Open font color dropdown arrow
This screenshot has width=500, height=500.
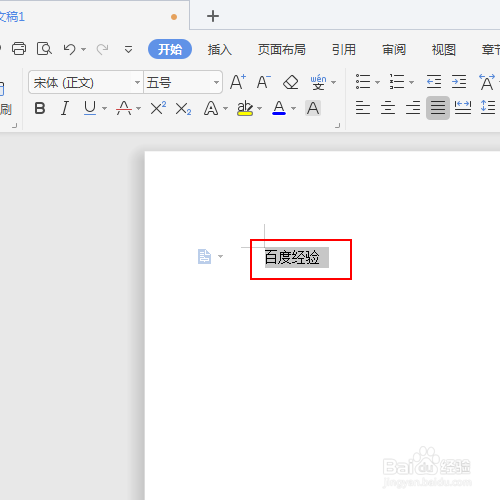[293, 108]
